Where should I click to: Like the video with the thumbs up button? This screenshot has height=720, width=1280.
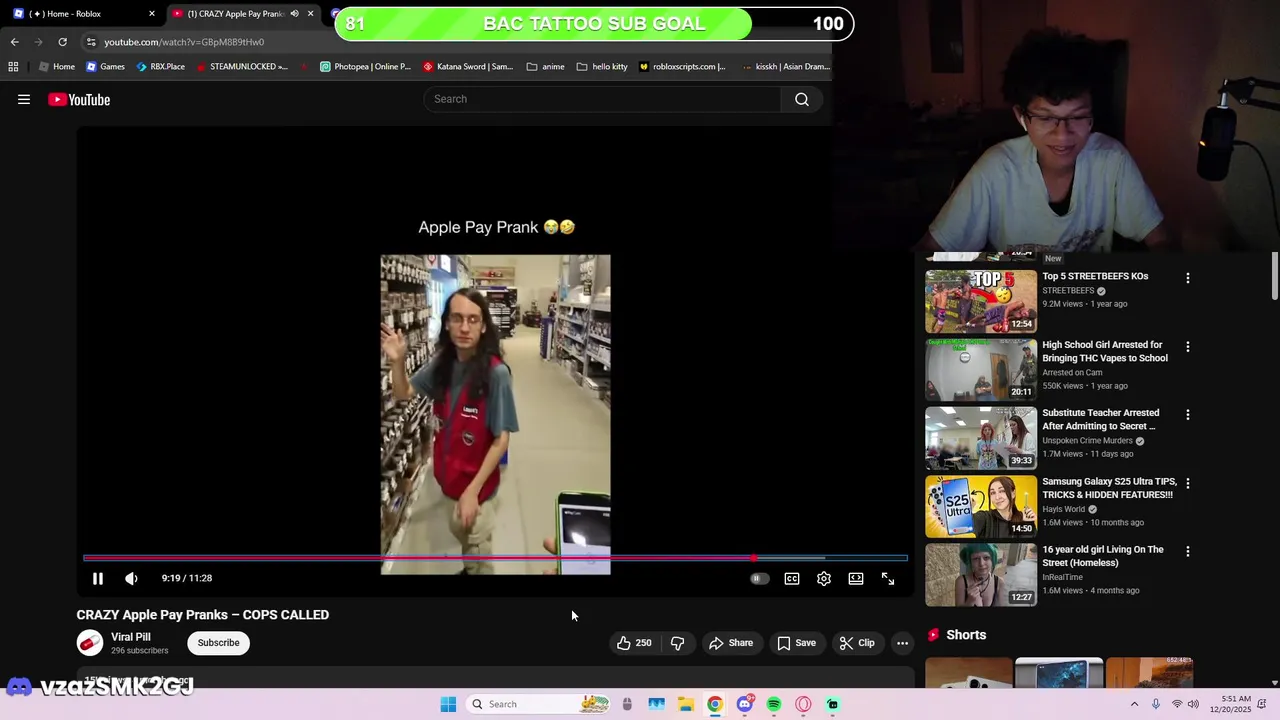pyautogui.click(x=634, y=643)
